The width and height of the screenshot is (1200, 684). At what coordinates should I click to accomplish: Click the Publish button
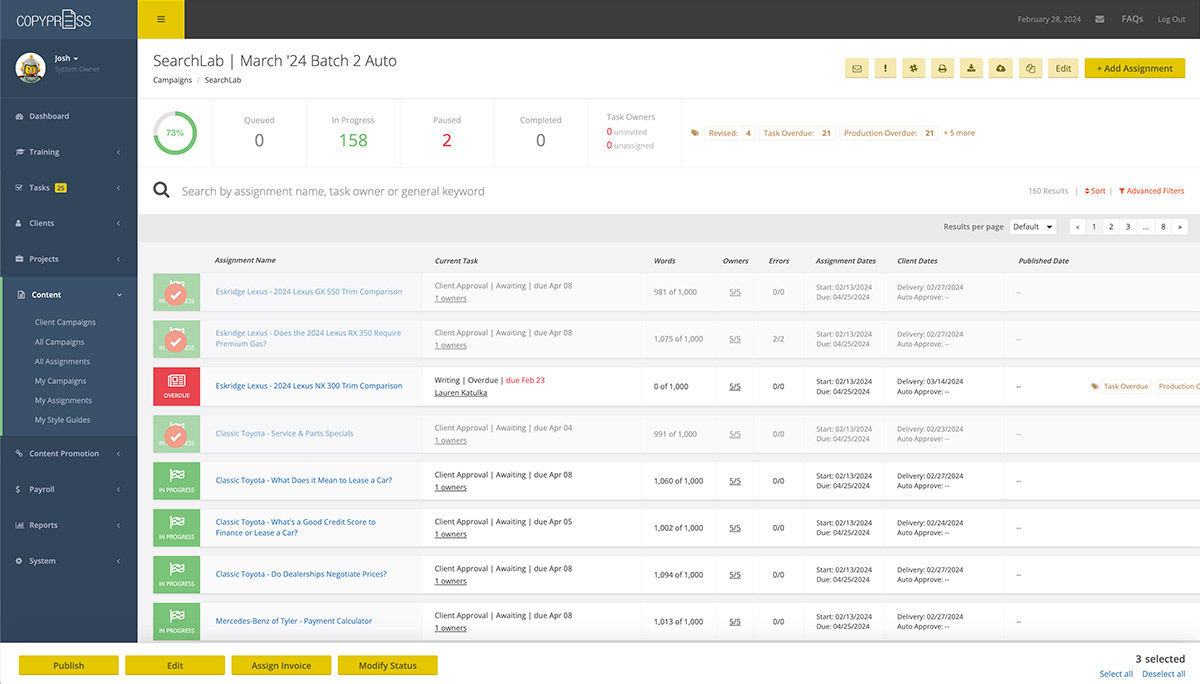(69, 665)
